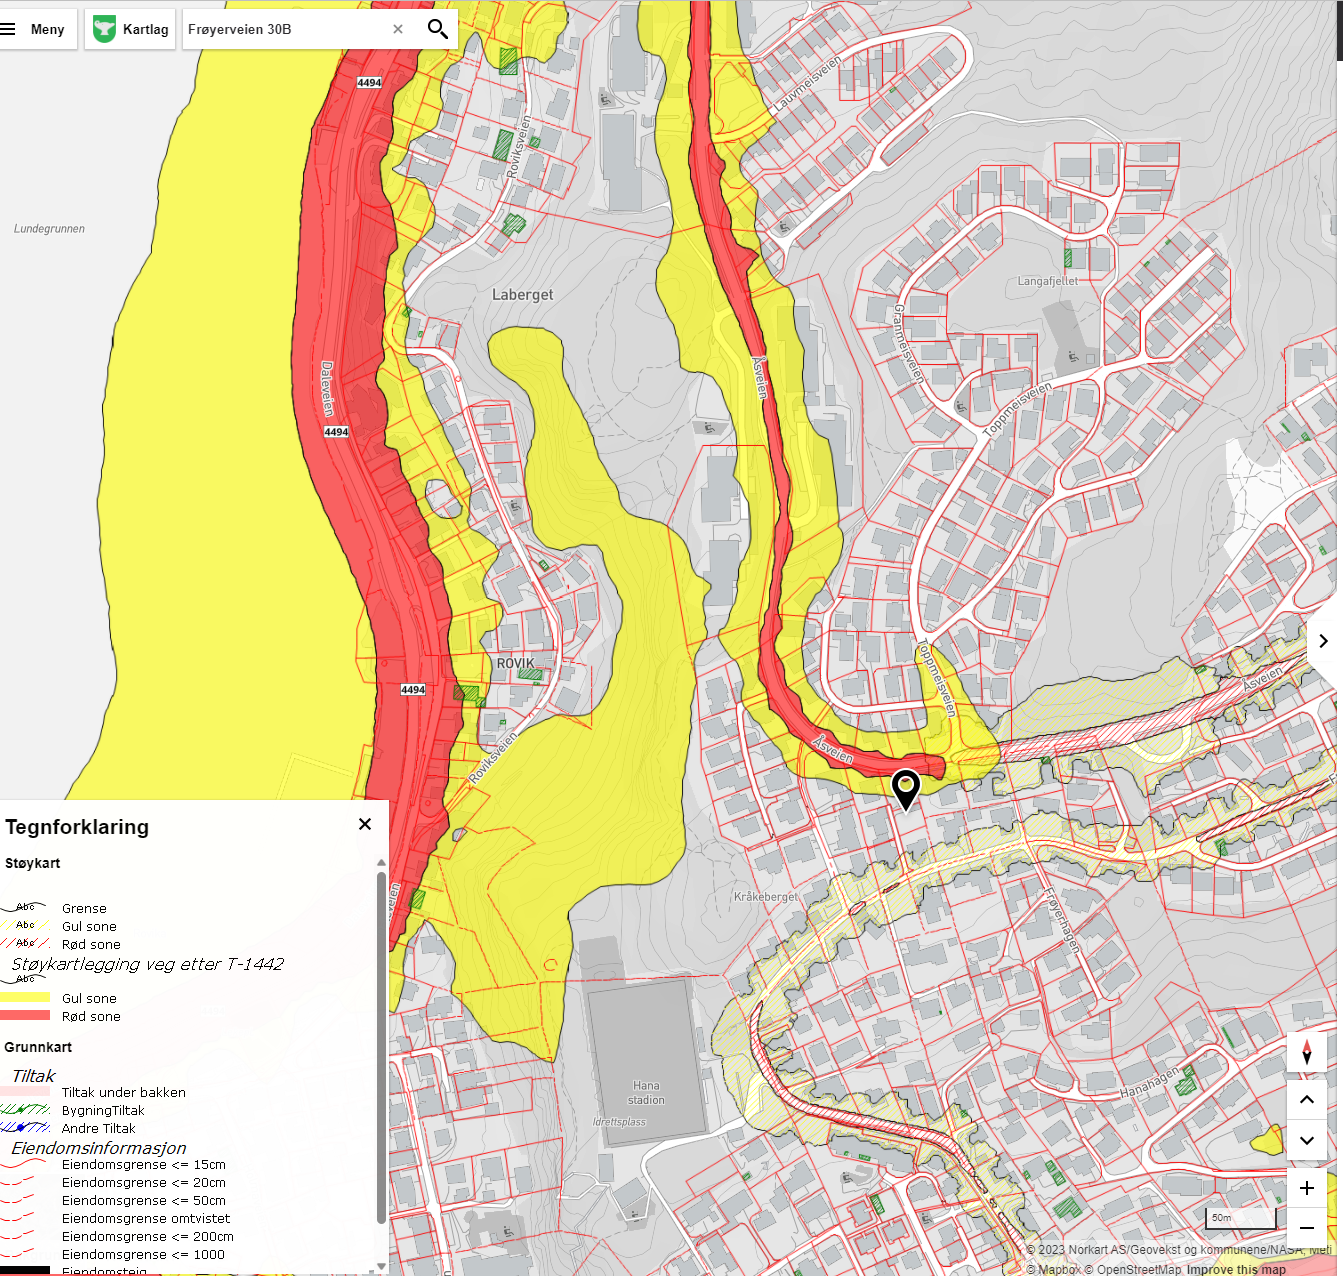Click the Mapbox attribution link
This screenshot has height=1276, width=1343.
1053,1269
